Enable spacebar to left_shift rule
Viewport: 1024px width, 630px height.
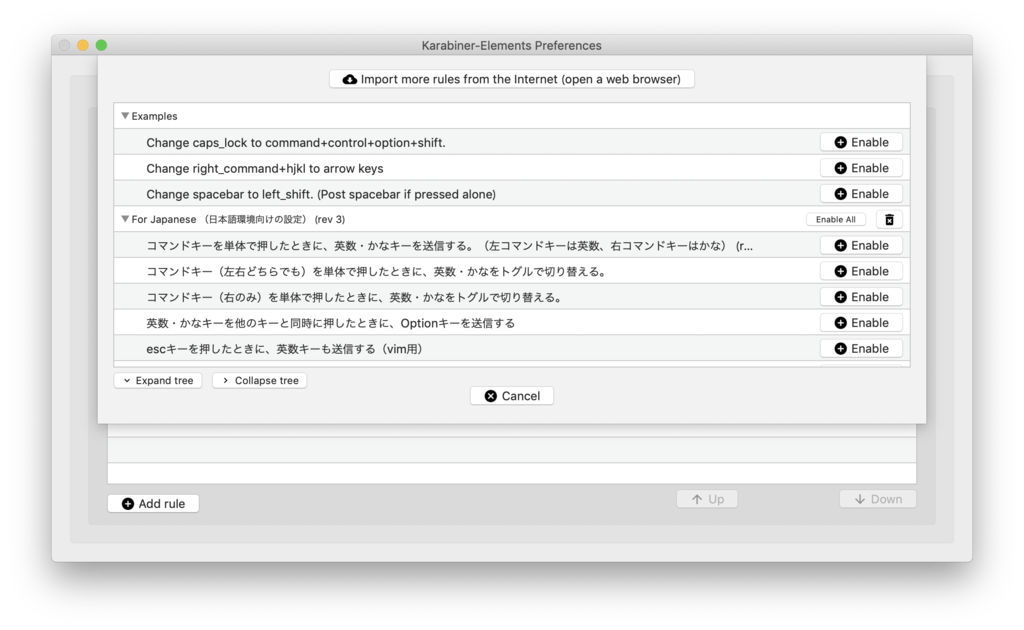861,194
